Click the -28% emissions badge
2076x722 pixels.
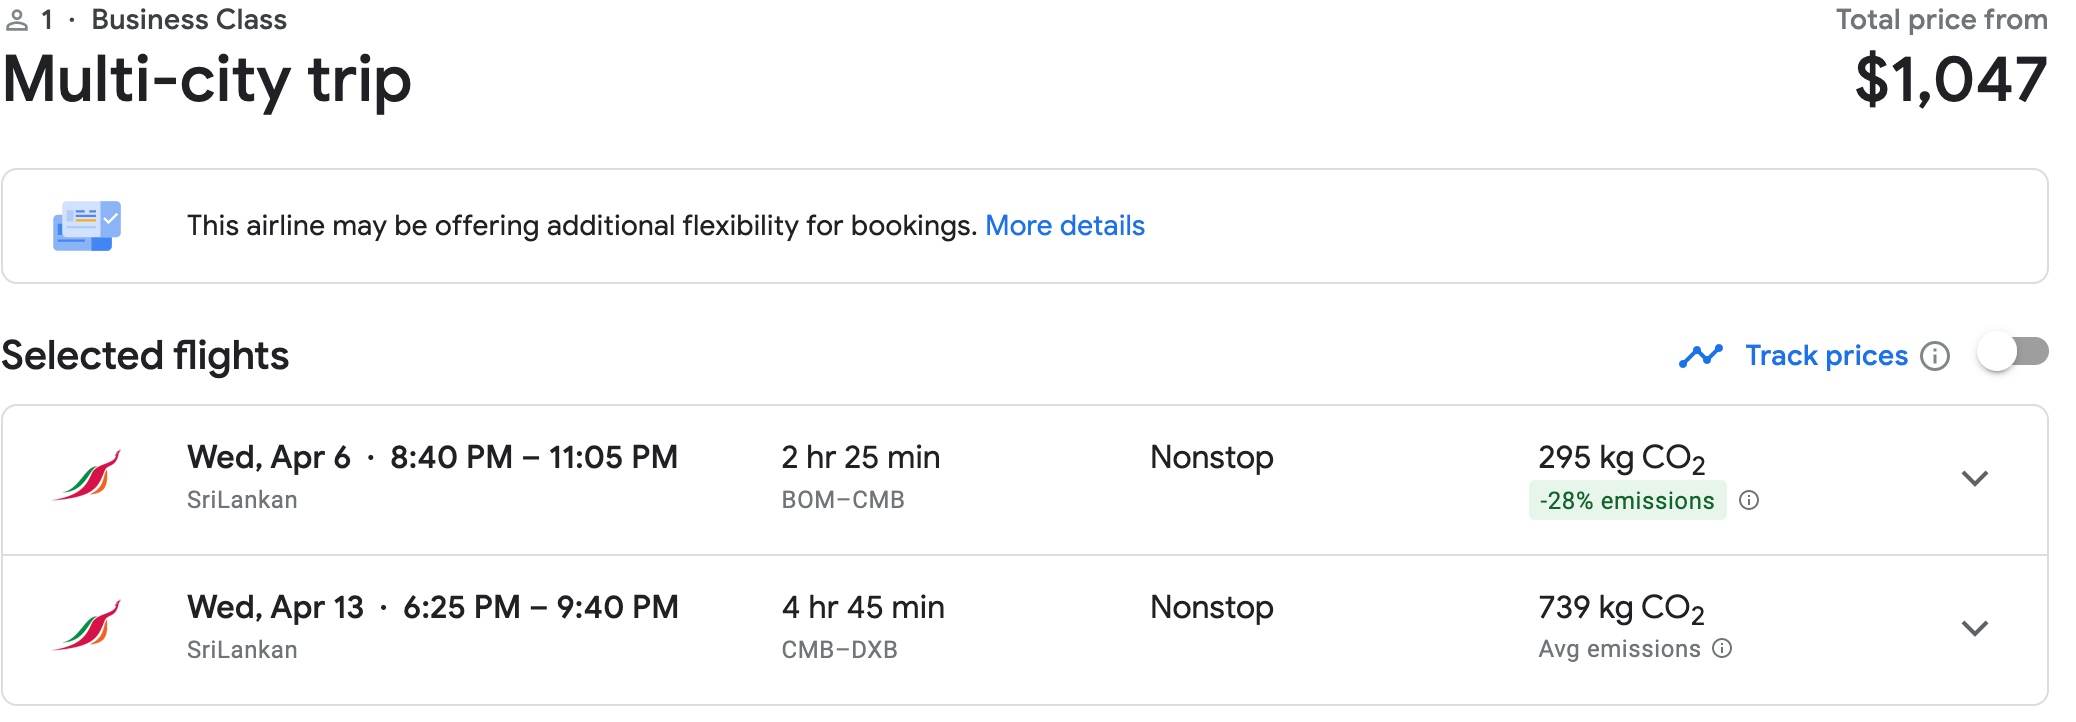pyautogui.click(x=1626, y=500)
